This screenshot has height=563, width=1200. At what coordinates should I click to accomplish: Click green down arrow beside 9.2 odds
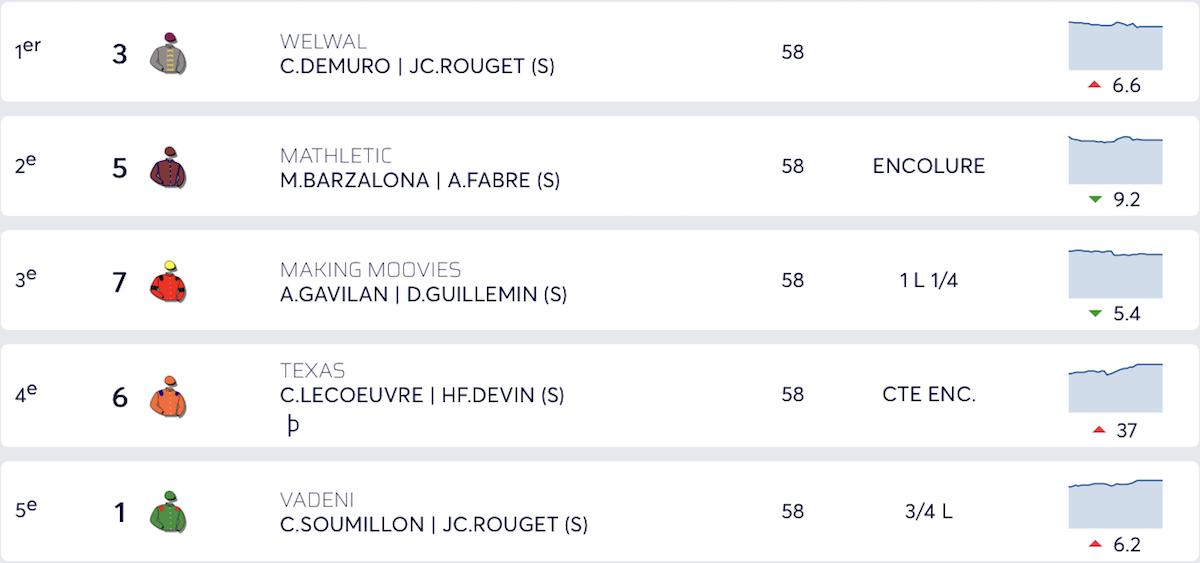[x=1094, y=200]
